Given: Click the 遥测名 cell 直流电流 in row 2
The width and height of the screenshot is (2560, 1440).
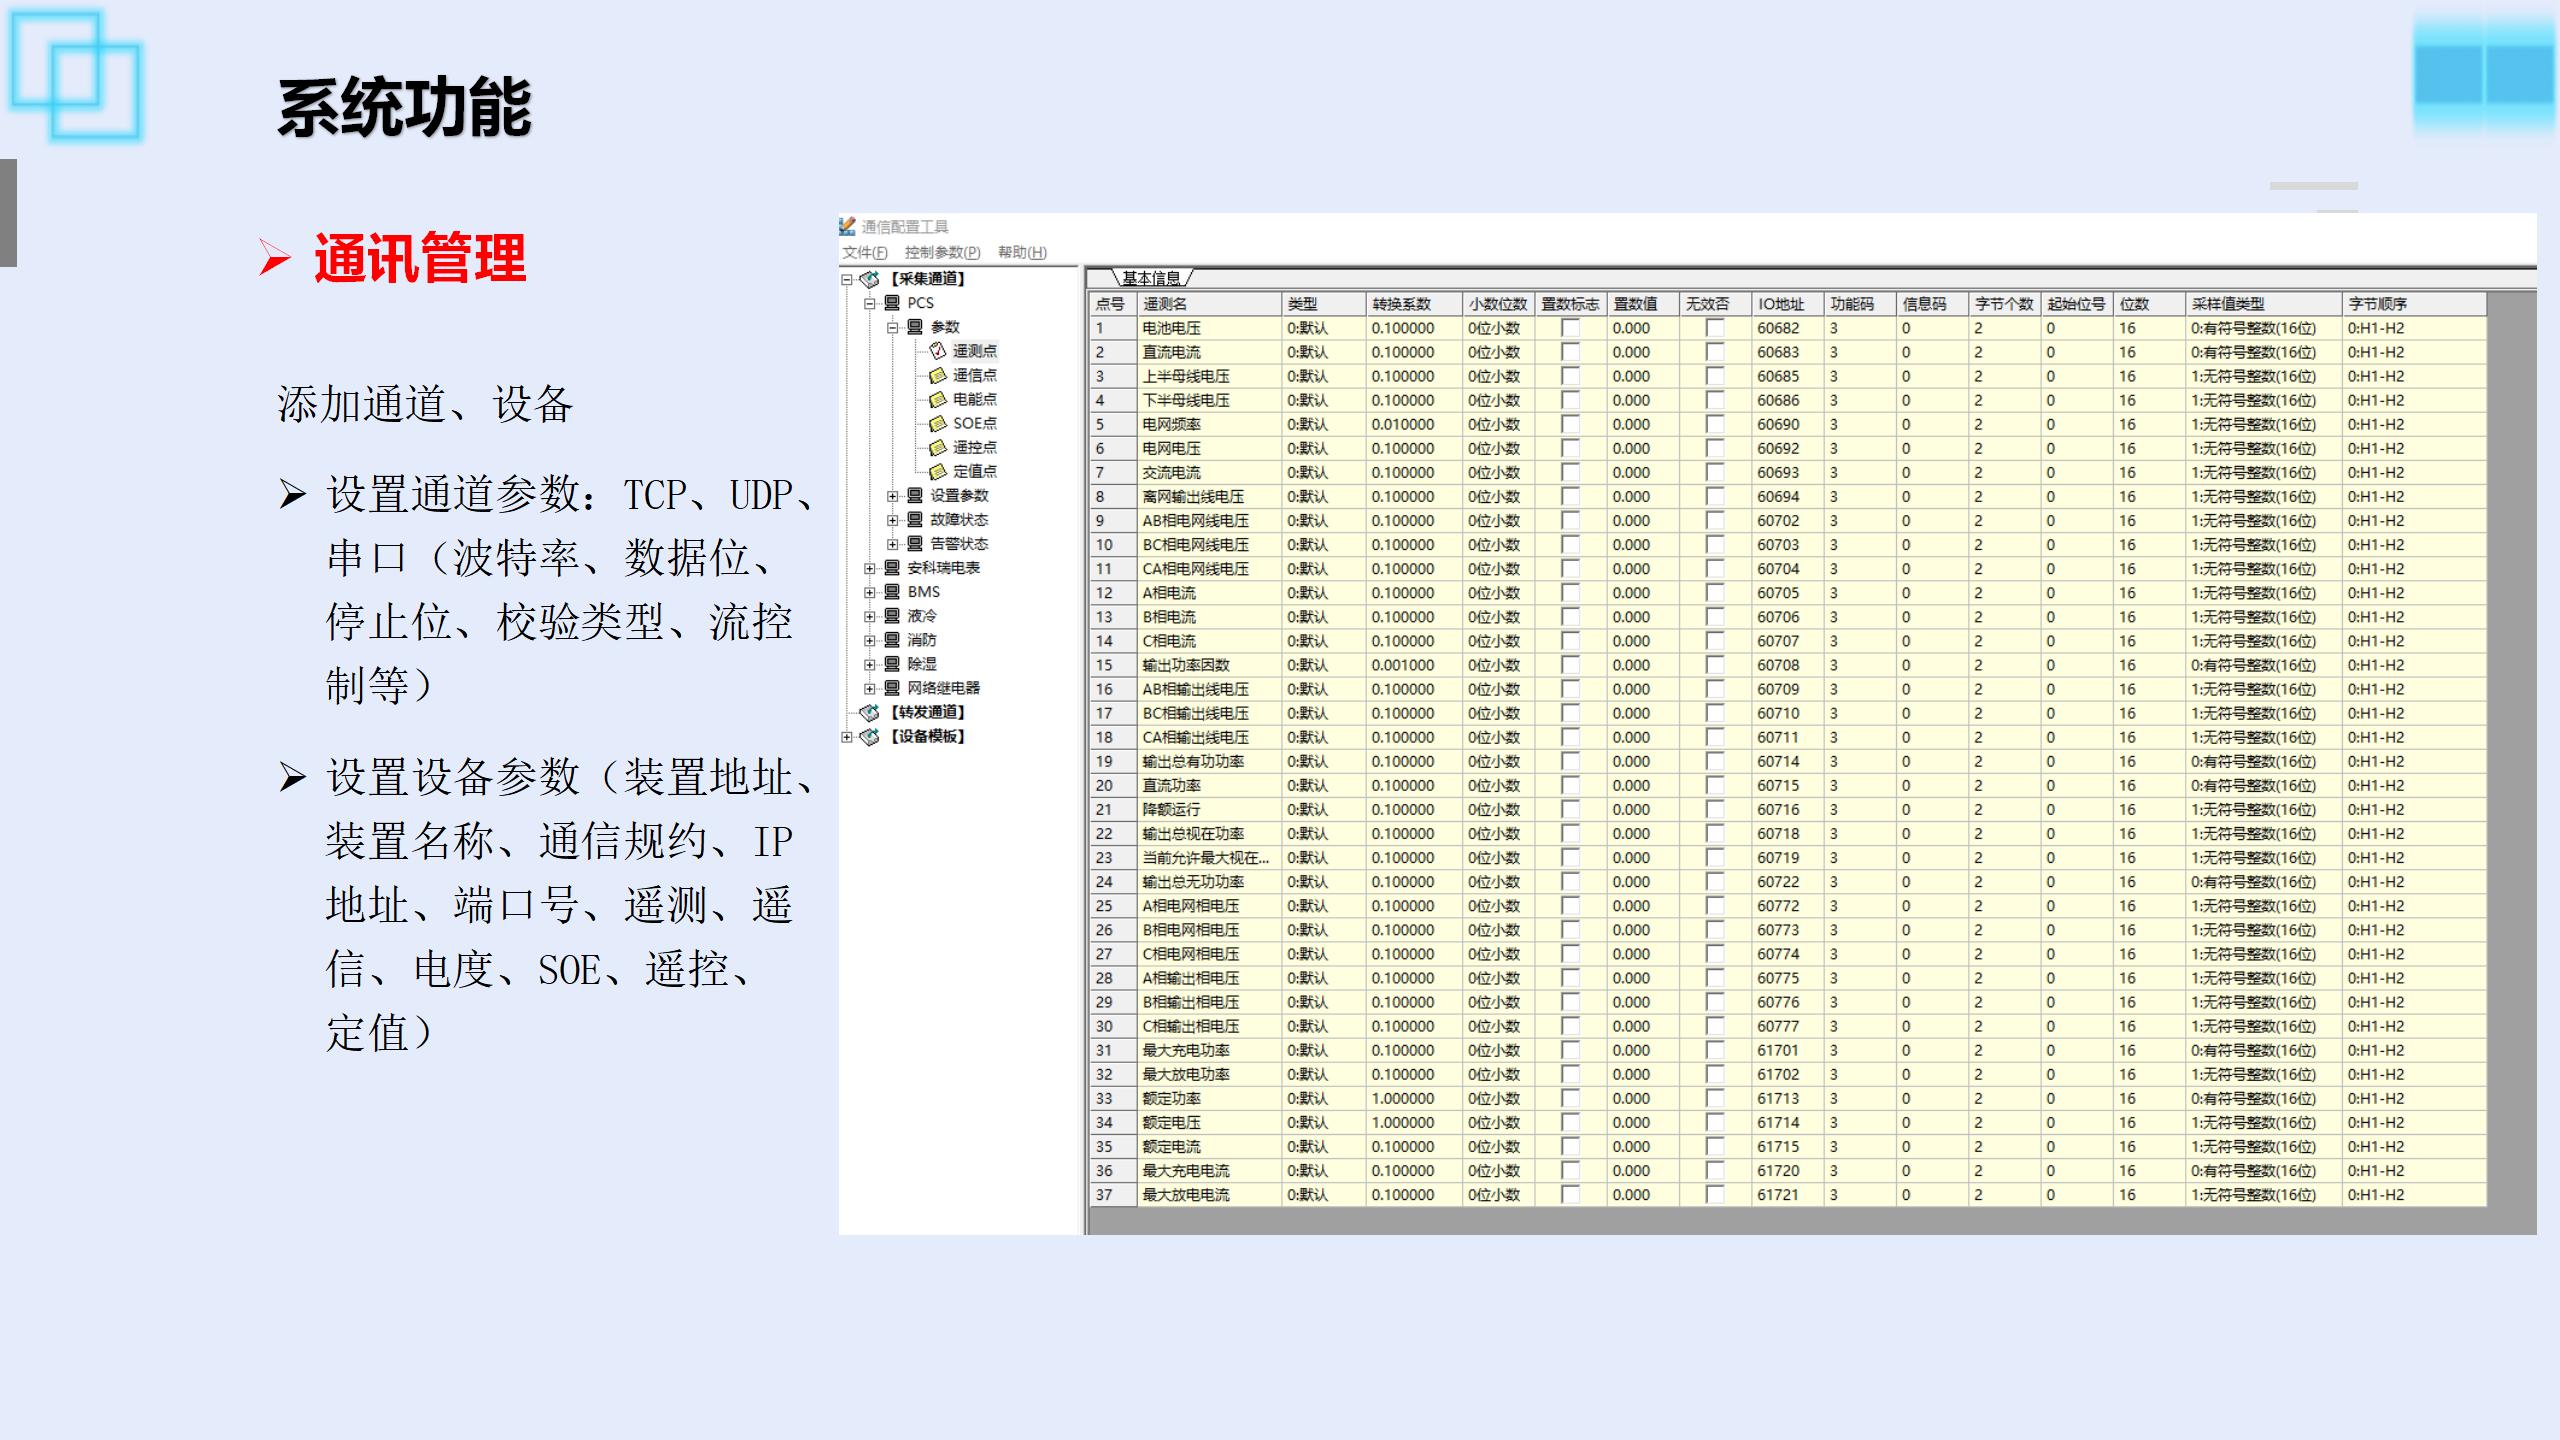Looking at the screenshot, I should [x=1172, y=352].
